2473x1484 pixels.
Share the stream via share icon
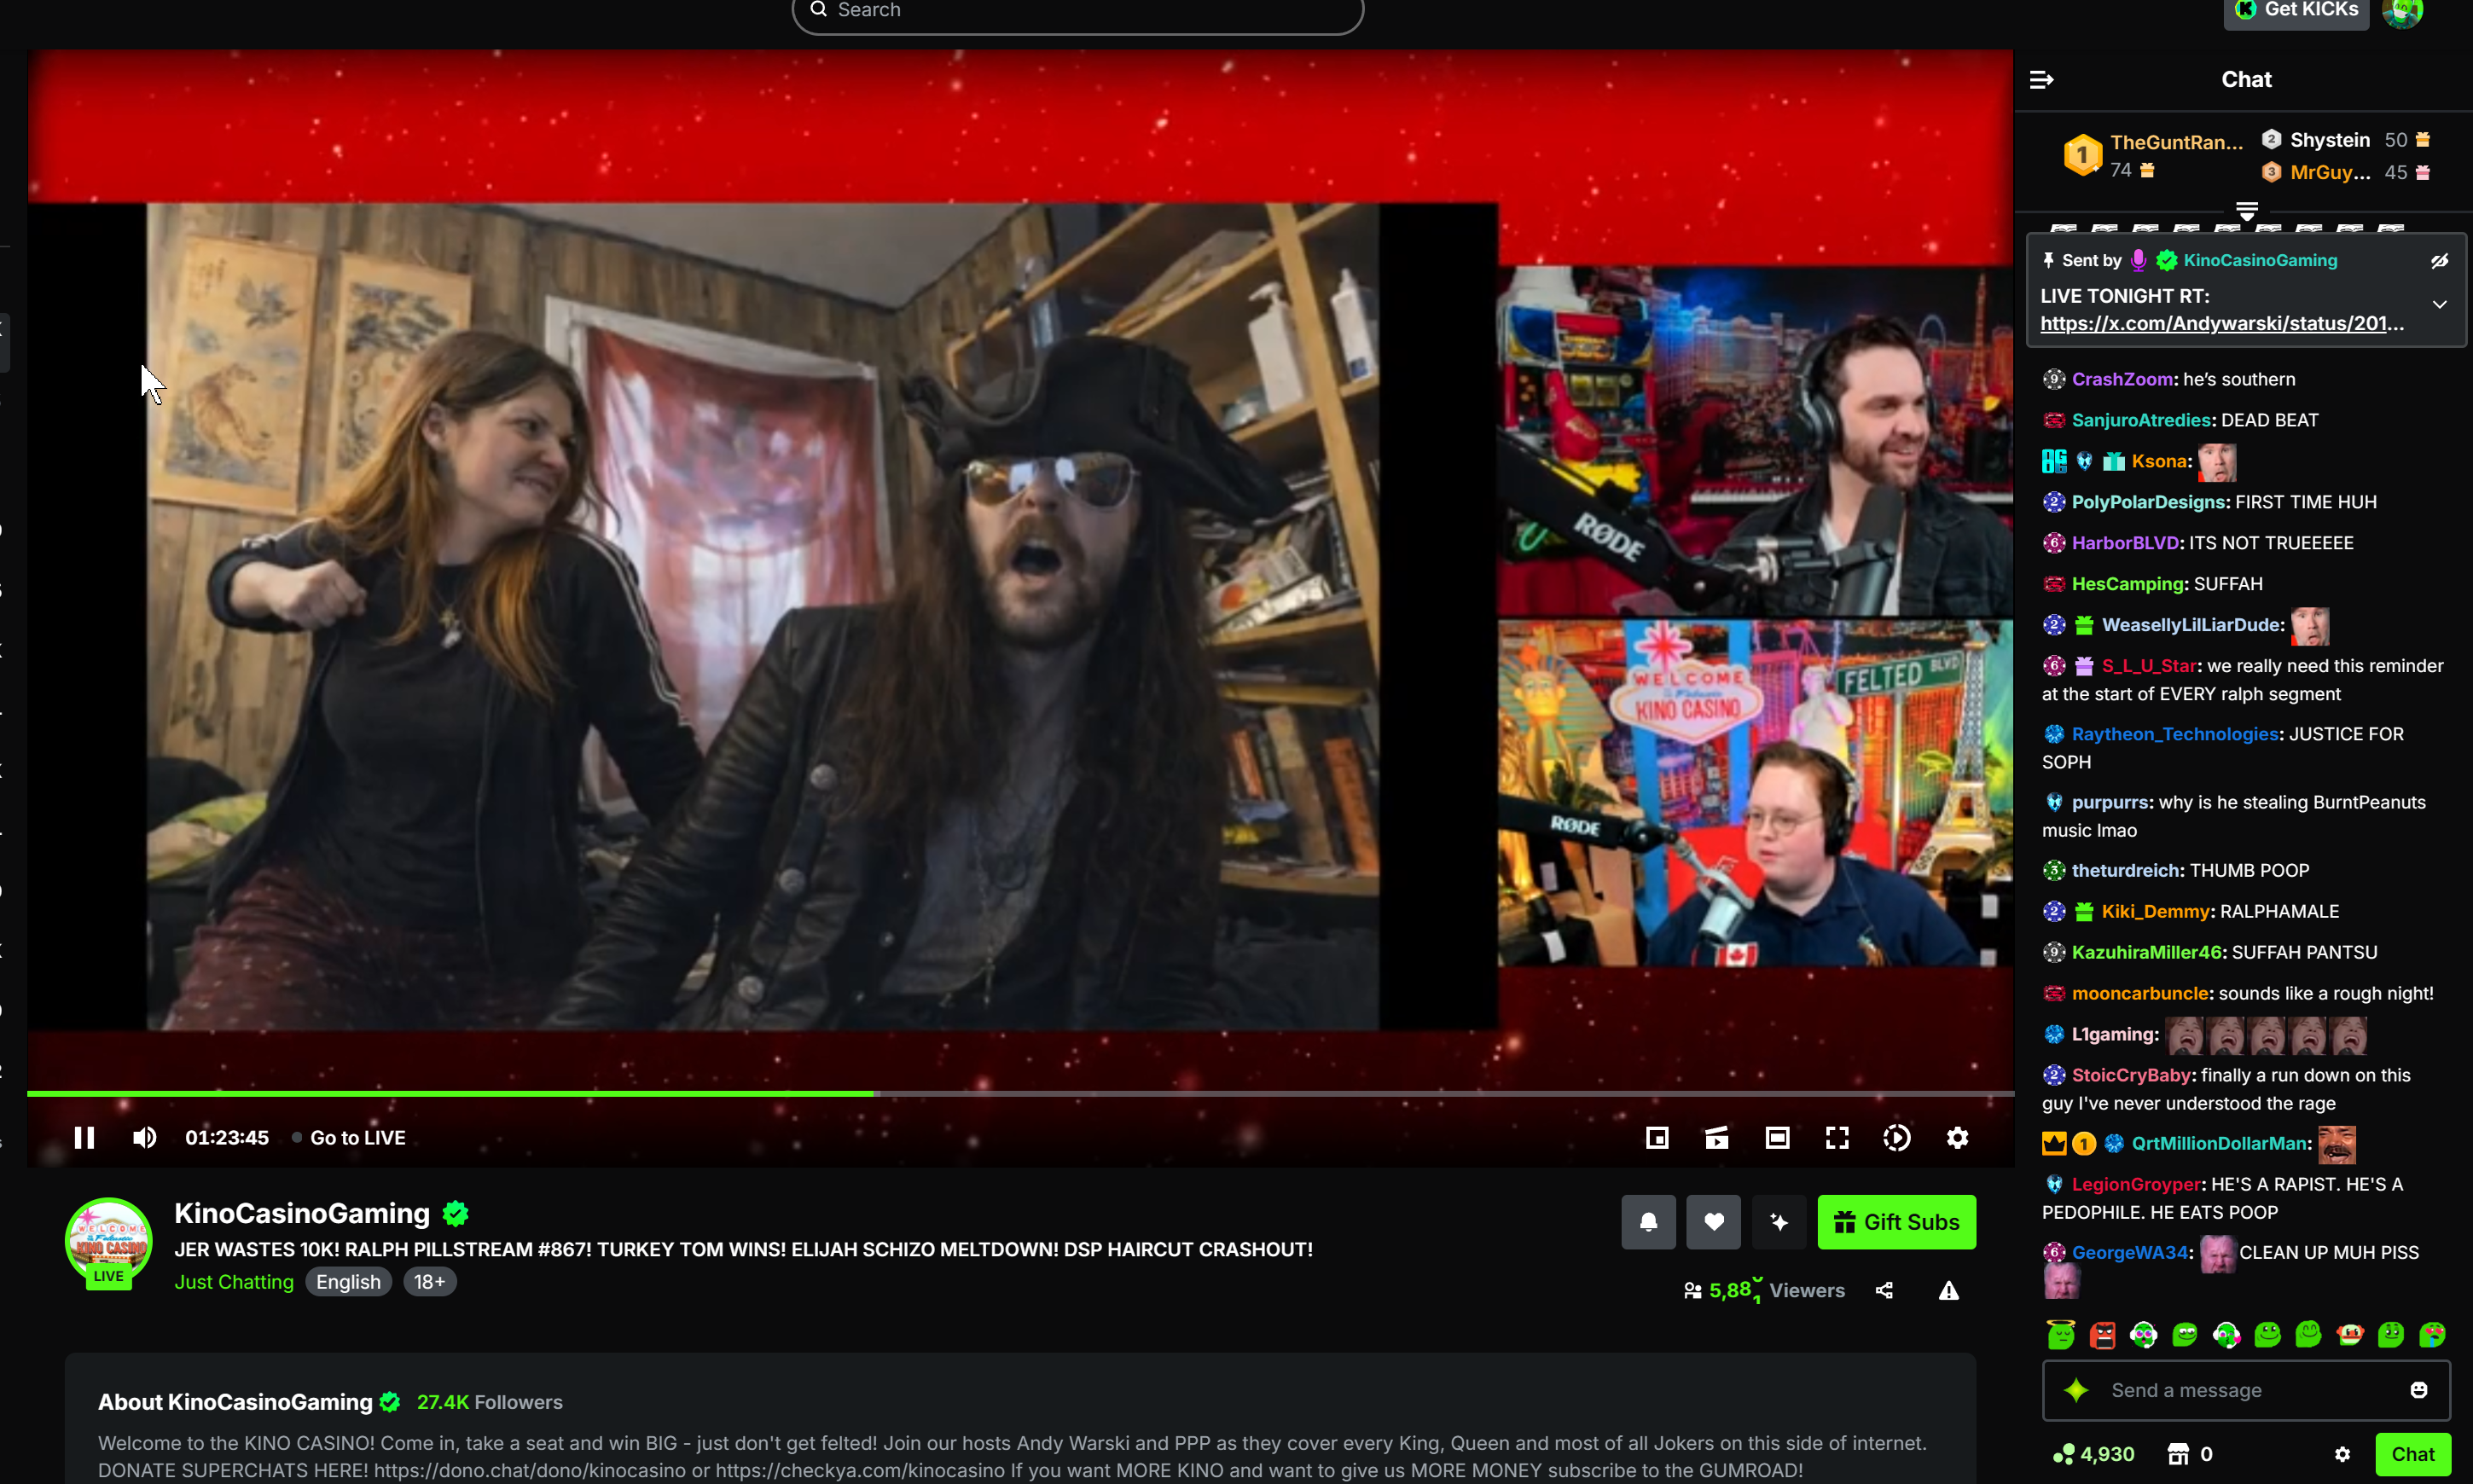[1884, 1291]
